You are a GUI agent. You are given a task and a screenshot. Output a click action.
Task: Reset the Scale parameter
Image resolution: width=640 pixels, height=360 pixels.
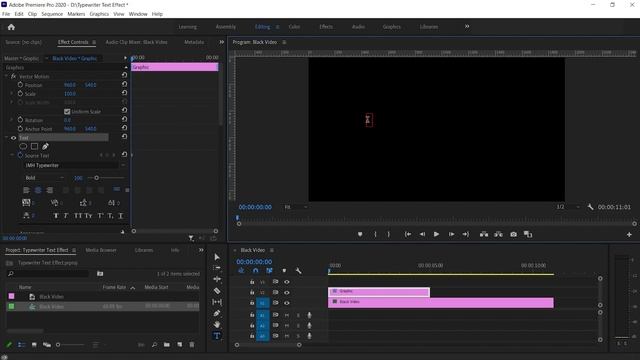point(124,93)
